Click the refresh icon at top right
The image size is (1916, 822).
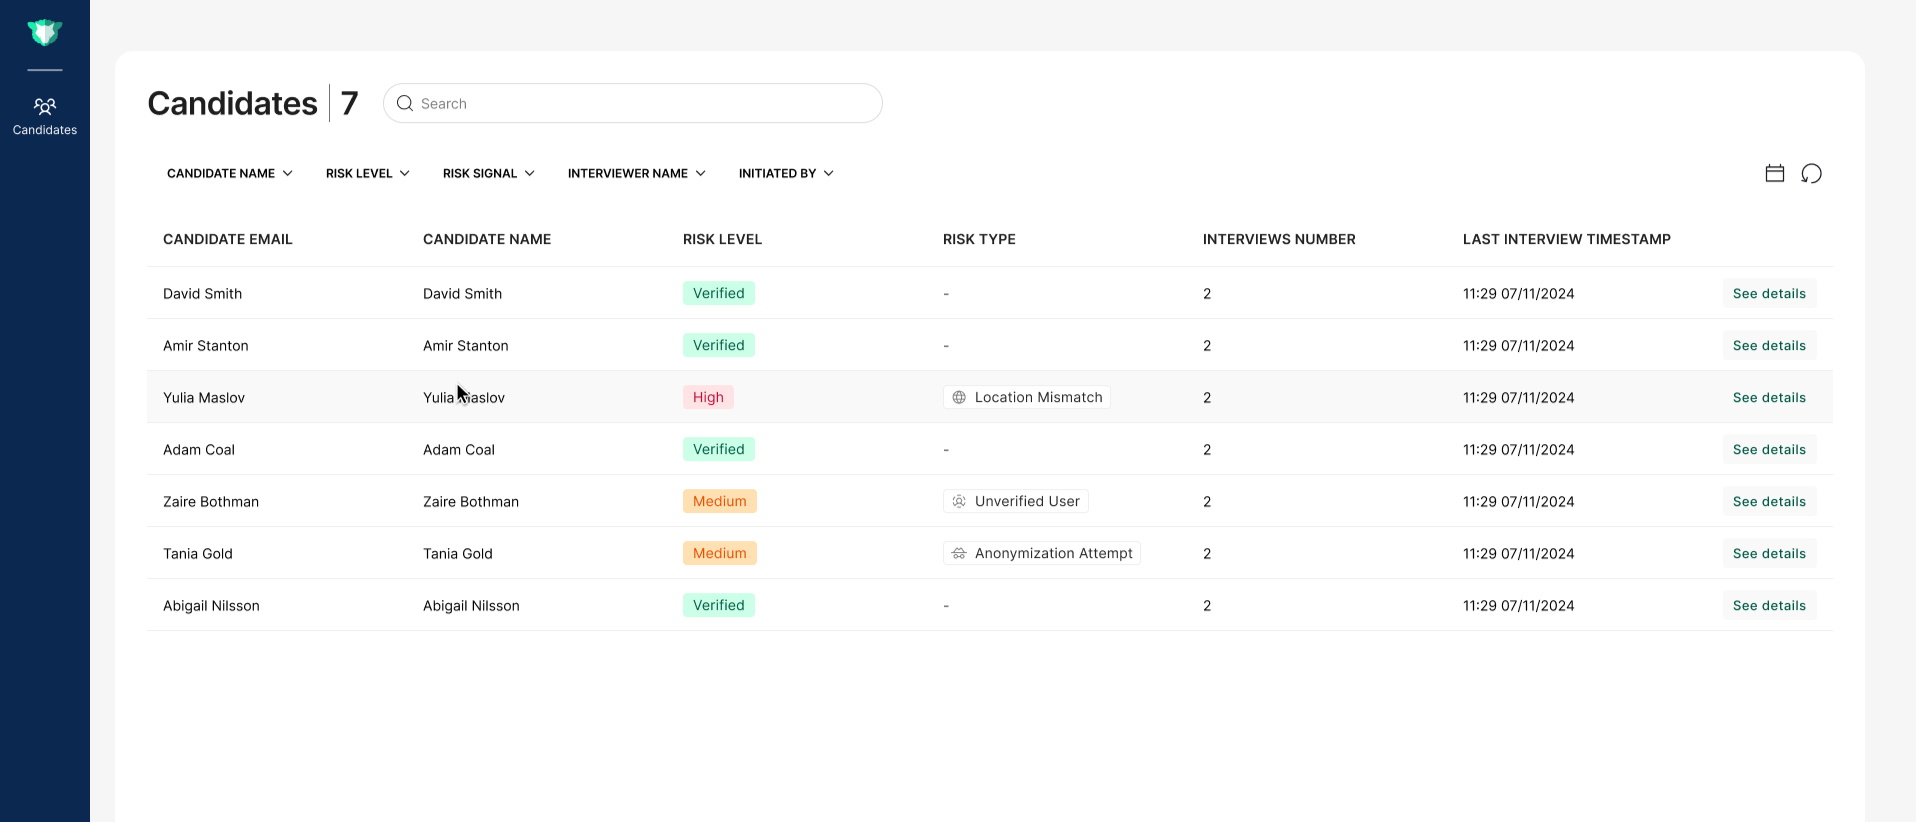1811,174
